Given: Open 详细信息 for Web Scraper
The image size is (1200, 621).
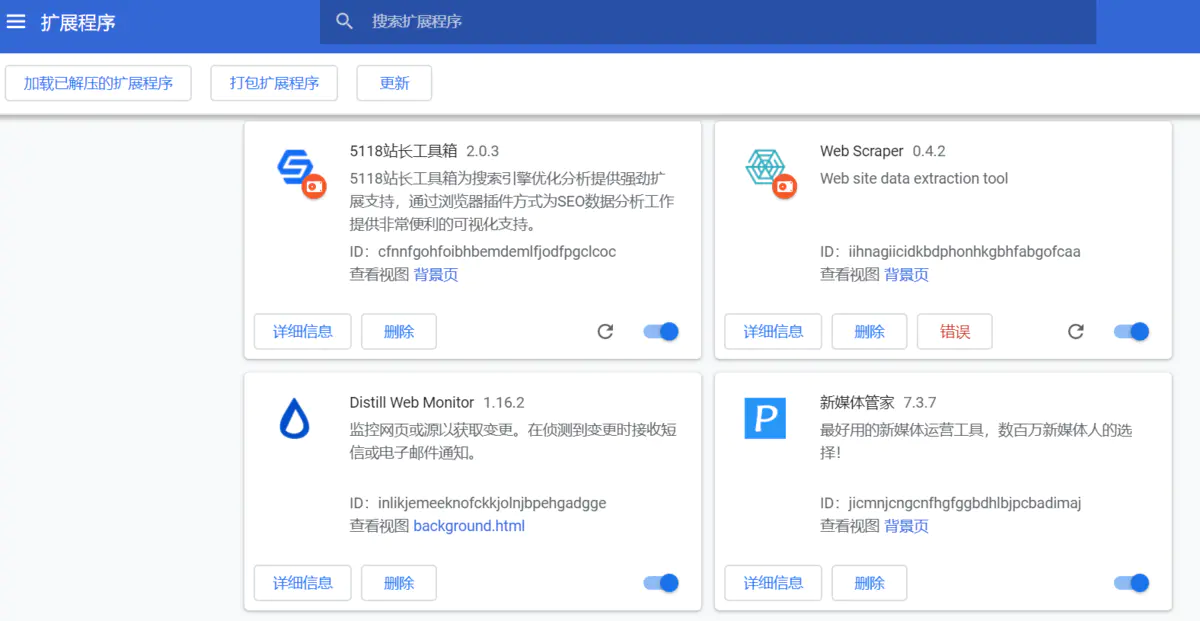Looking at the screenshot, I should point(773,331).
